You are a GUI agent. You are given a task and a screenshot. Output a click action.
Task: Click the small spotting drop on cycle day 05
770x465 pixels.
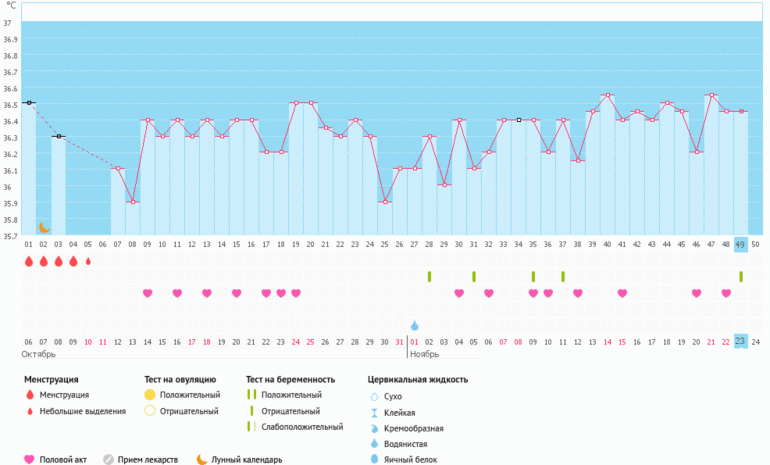[88, 262]
